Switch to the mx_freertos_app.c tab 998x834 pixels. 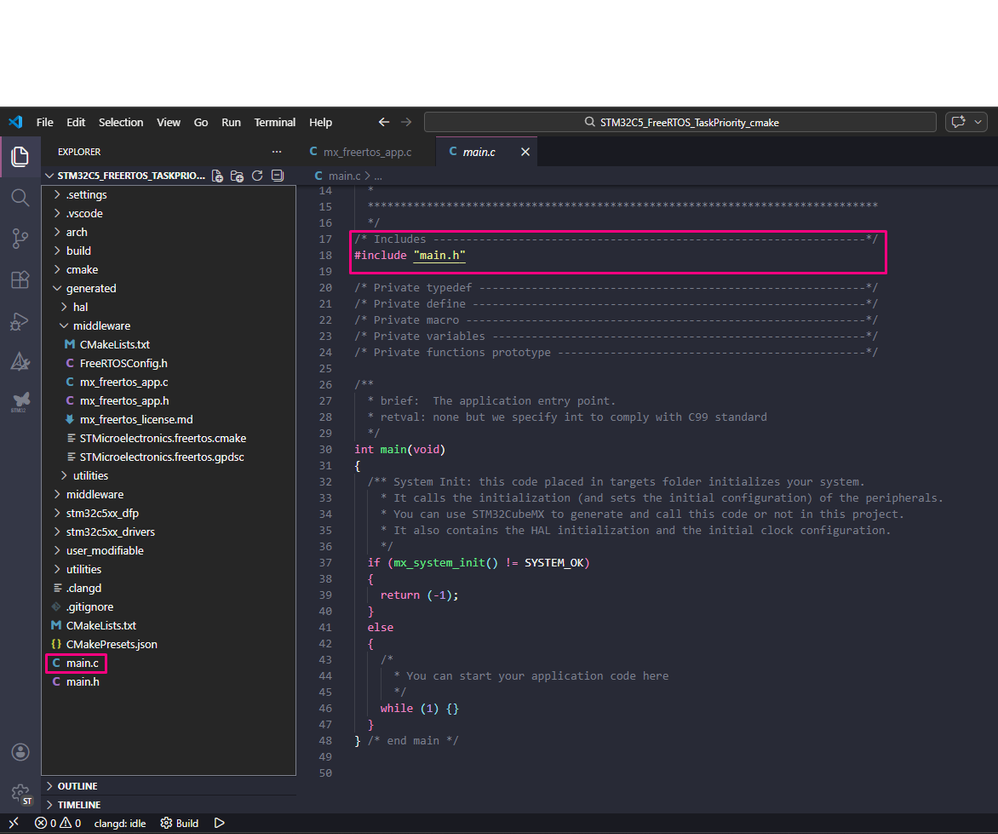tap(366, 152)
